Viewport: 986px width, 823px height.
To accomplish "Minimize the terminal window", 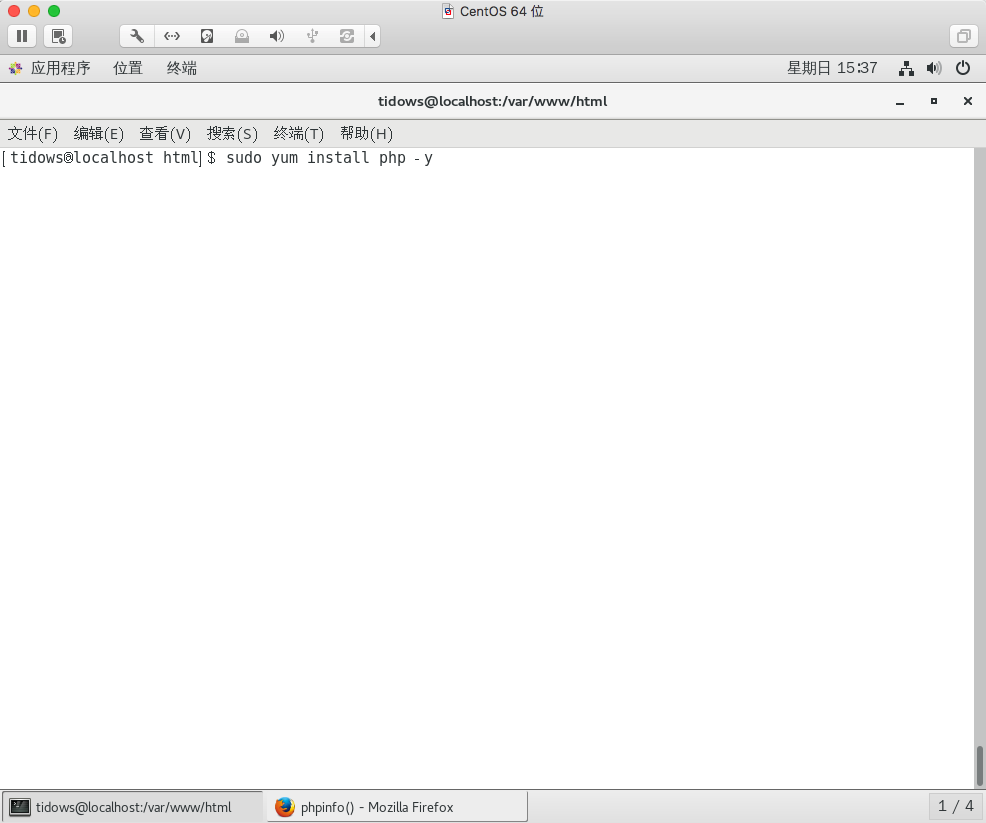I will (x=900, y=101).
